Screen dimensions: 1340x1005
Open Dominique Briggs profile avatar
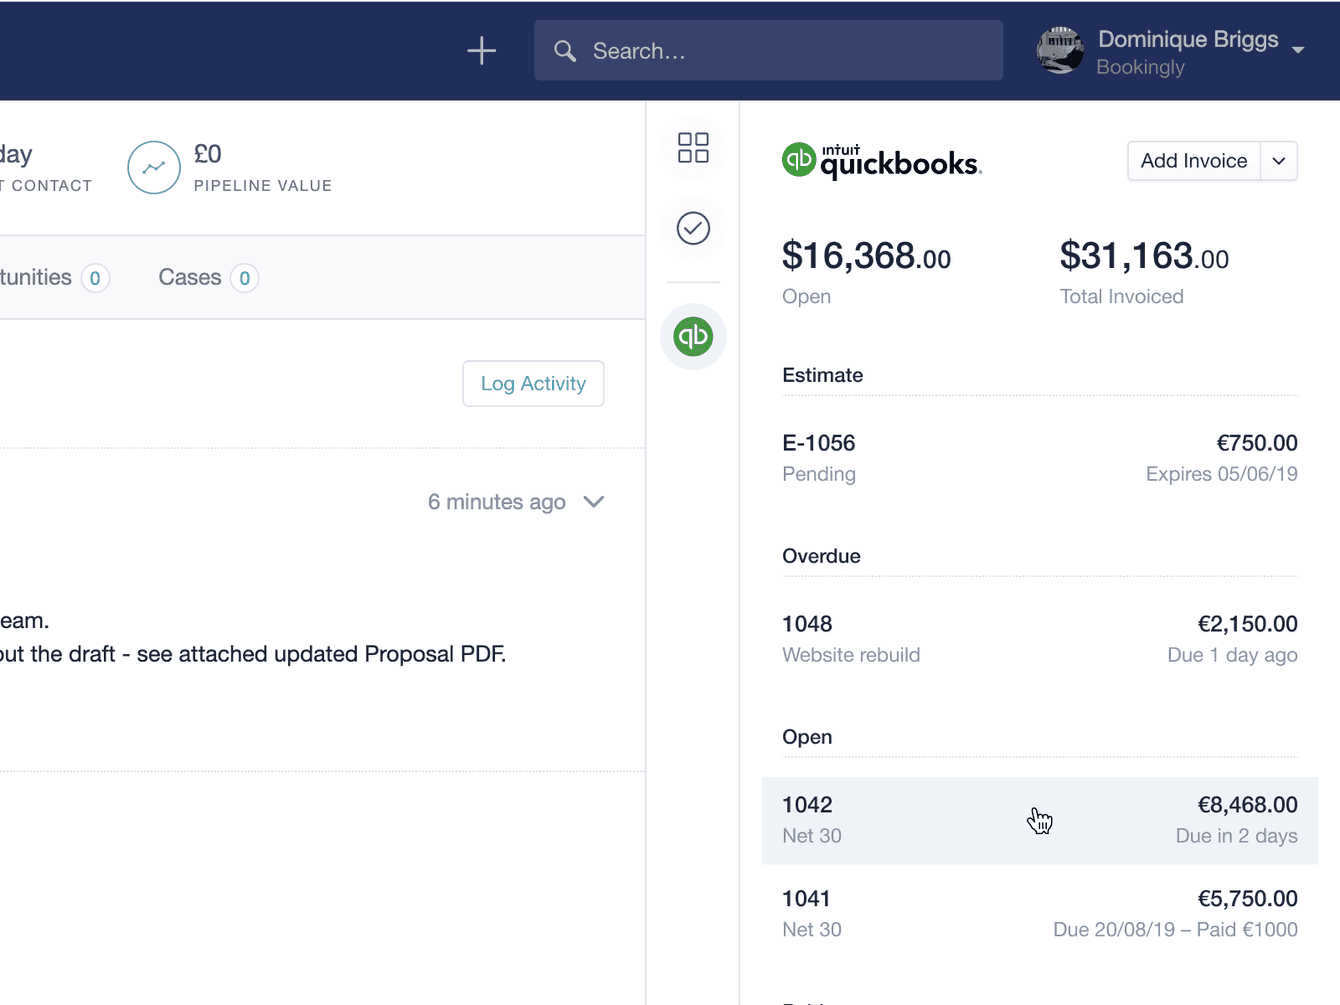1060,50
